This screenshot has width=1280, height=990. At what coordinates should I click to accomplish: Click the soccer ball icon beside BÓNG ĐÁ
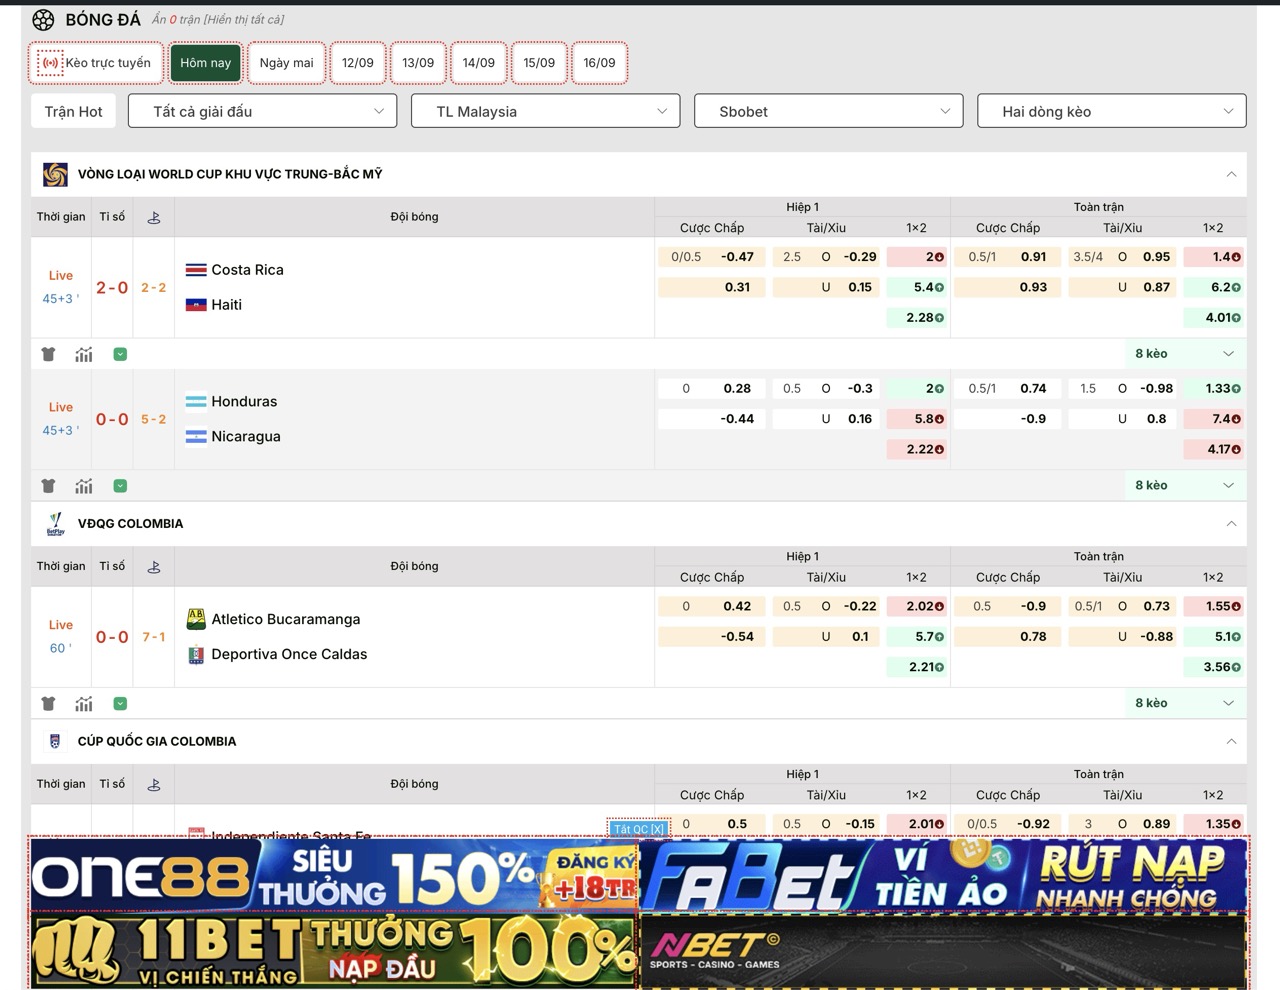43,20
